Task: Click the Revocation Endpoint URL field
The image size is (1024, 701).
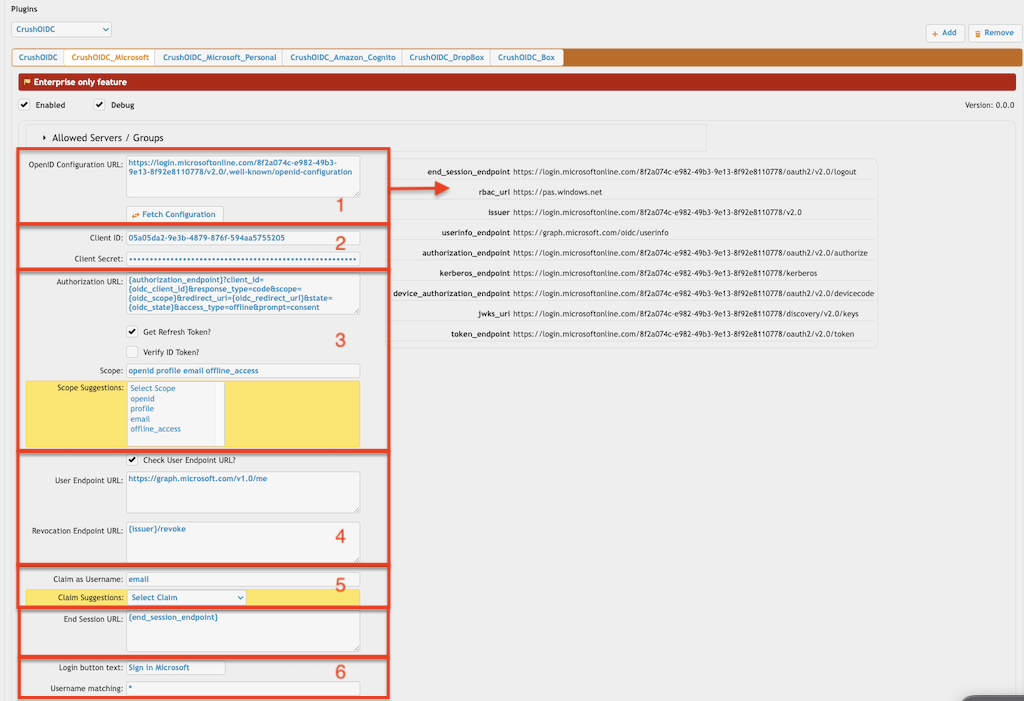Action: [x=243, y=542]
